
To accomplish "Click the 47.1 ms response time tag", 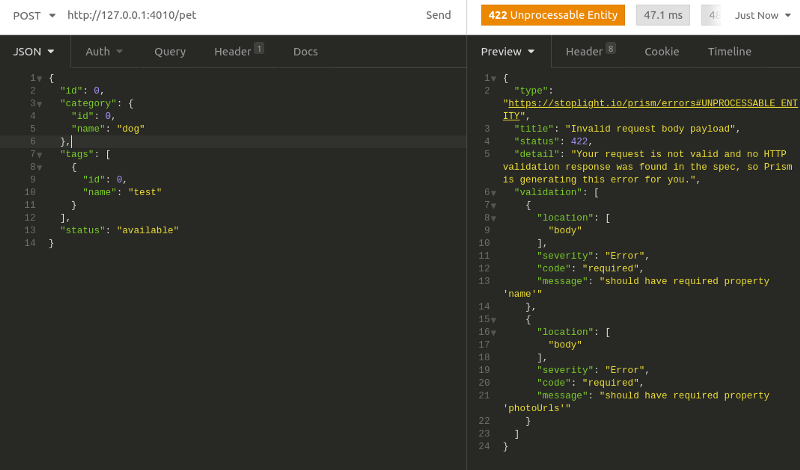I will (x=662, y=15).
